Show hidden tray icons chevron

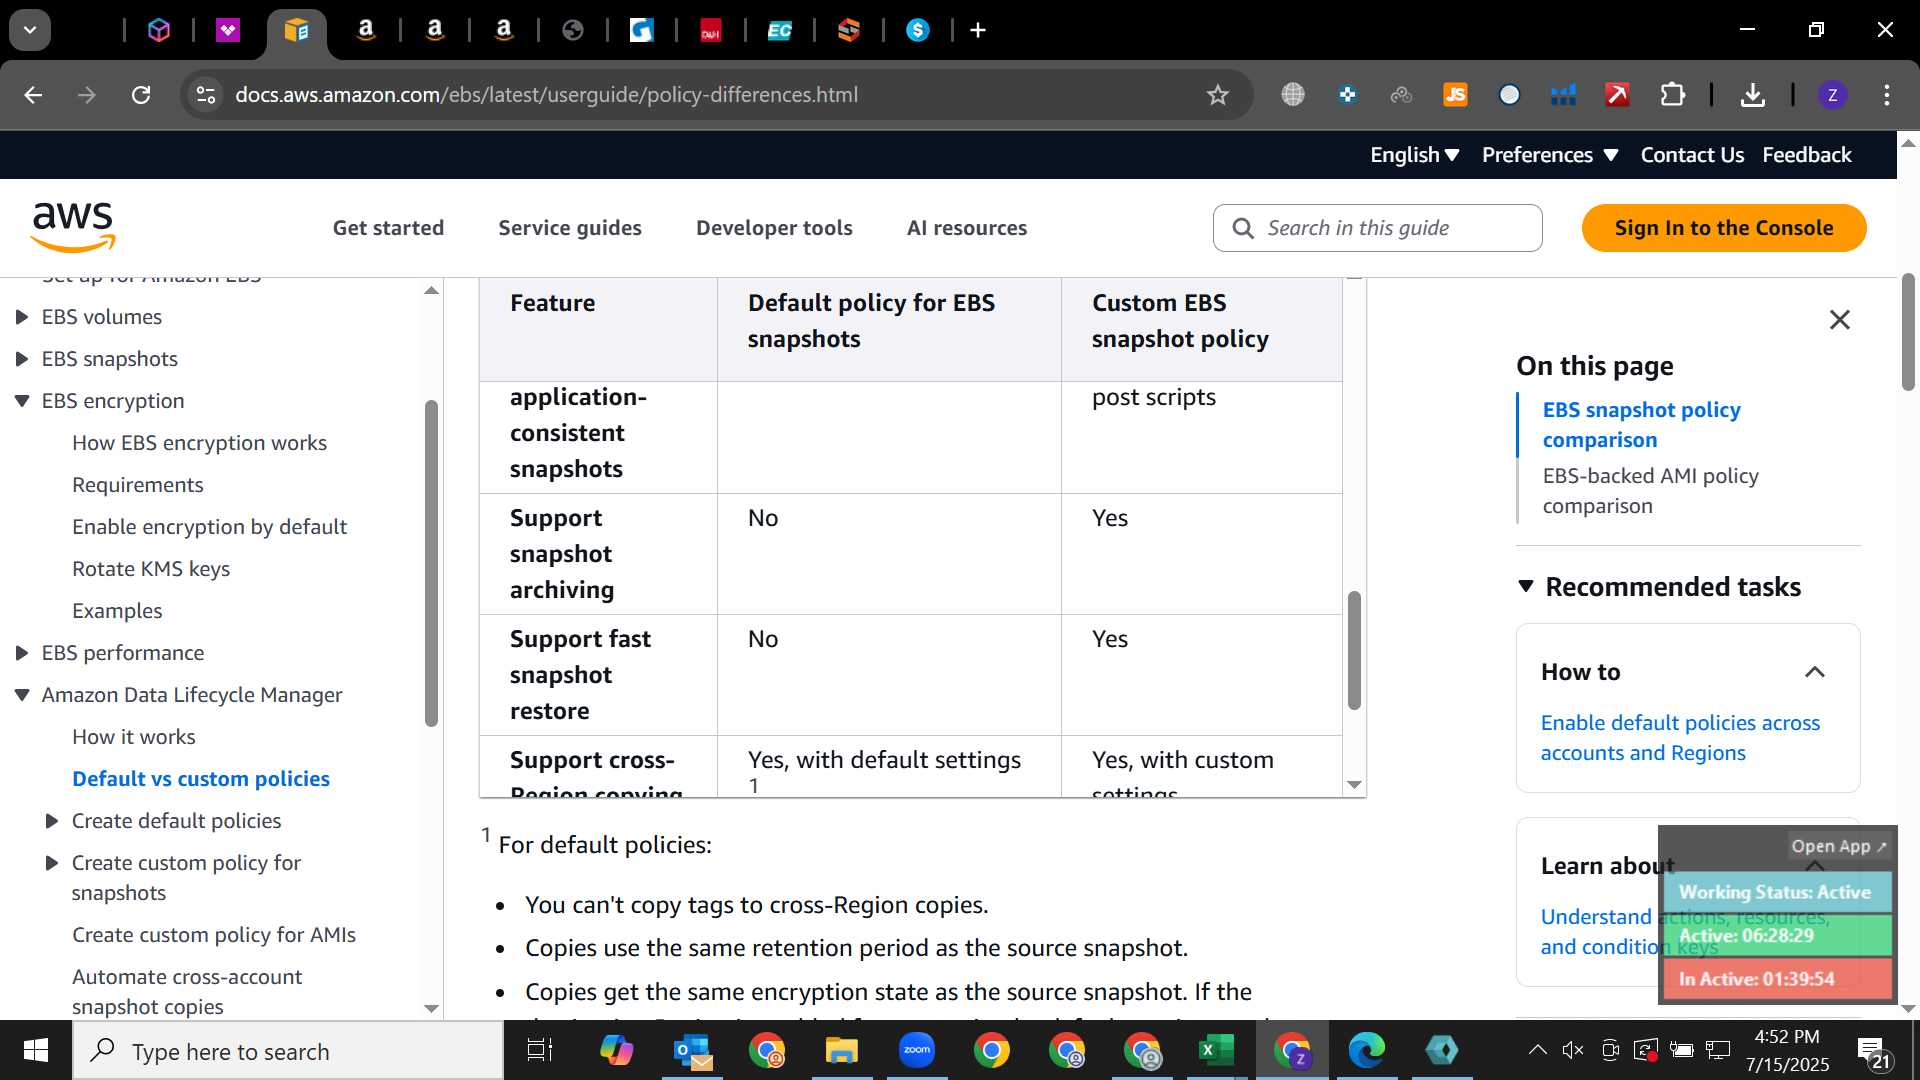[1537, 1050]
